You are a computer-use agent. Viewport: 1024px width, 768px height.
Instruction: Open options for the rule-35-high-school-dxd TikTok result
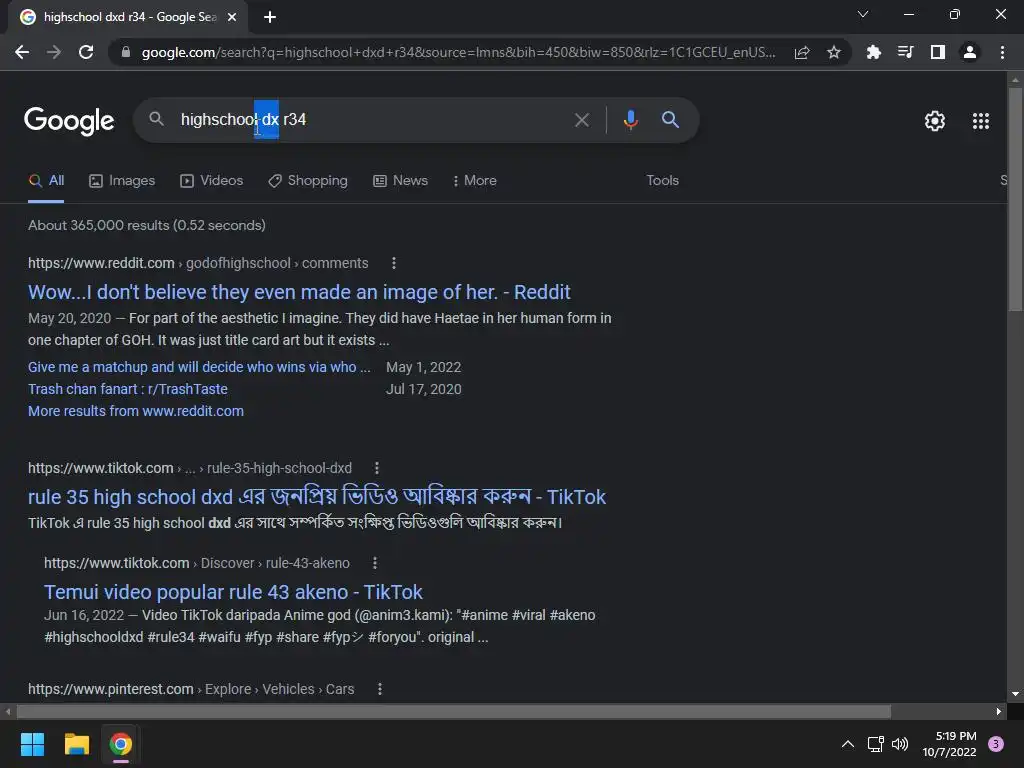coord(377,468)
